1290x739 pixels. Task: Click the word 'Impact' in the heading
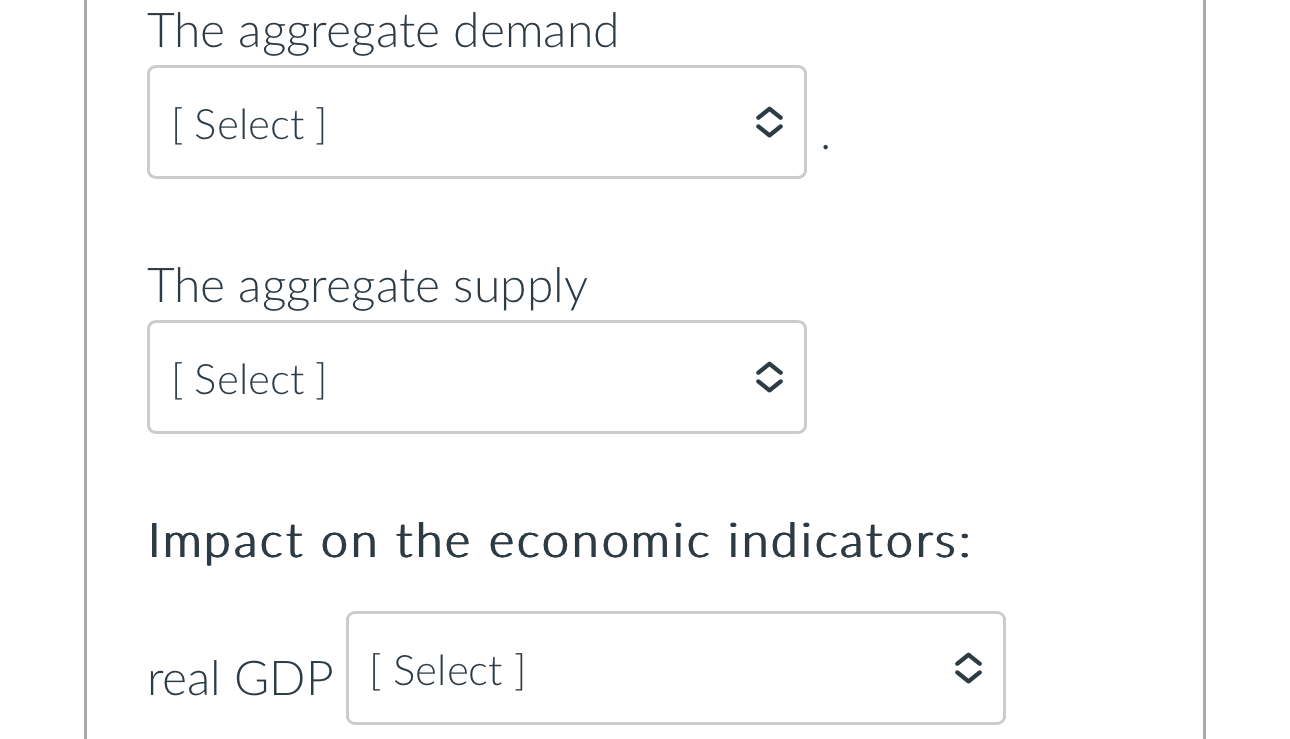[x=225, y=541]
